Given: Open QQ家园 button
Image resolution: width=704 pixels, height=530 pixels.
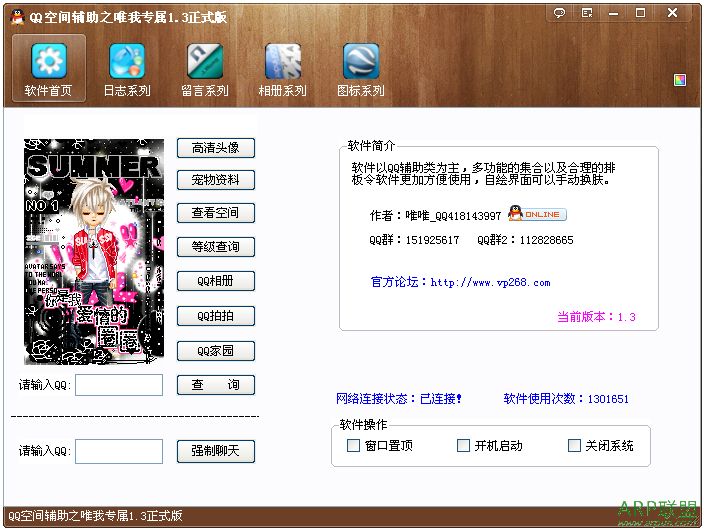Looking at the screenshot, I should [216, 351].
